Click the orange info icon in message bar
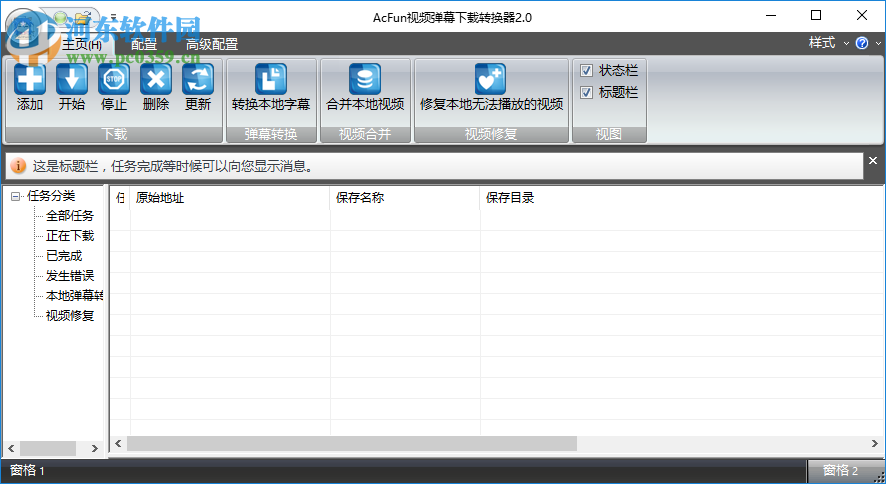The width and height of the screenshot is (886, 484). coord(18,166)
